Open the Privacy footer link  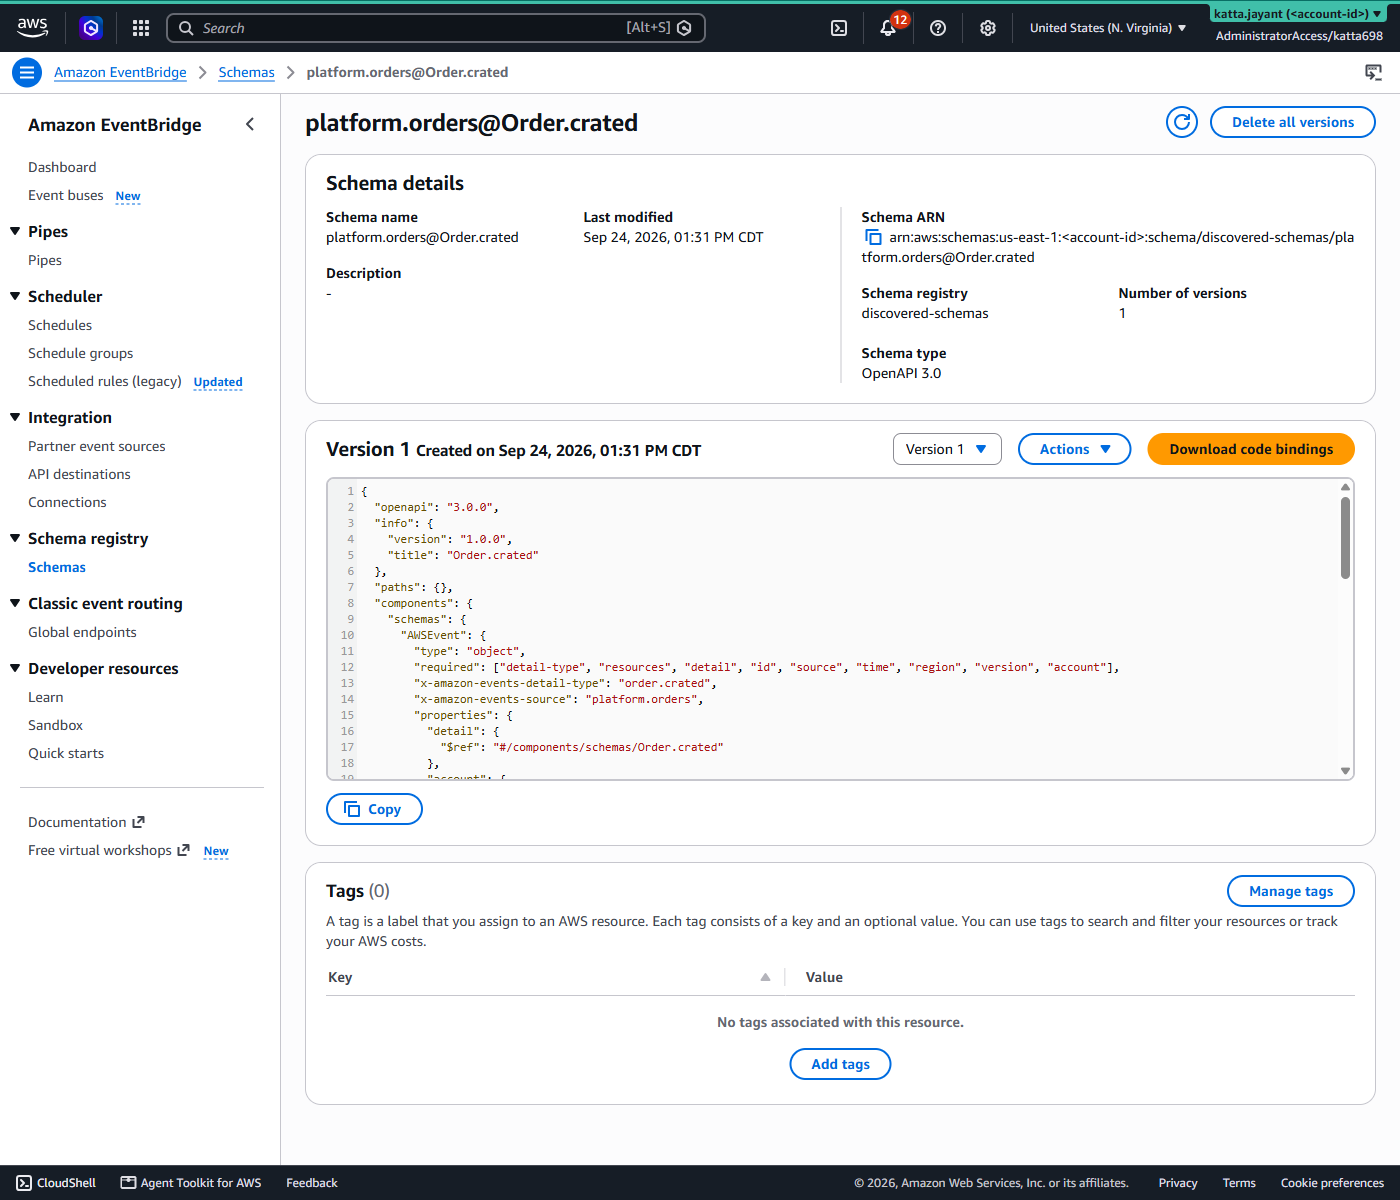click(1178, 1183)
